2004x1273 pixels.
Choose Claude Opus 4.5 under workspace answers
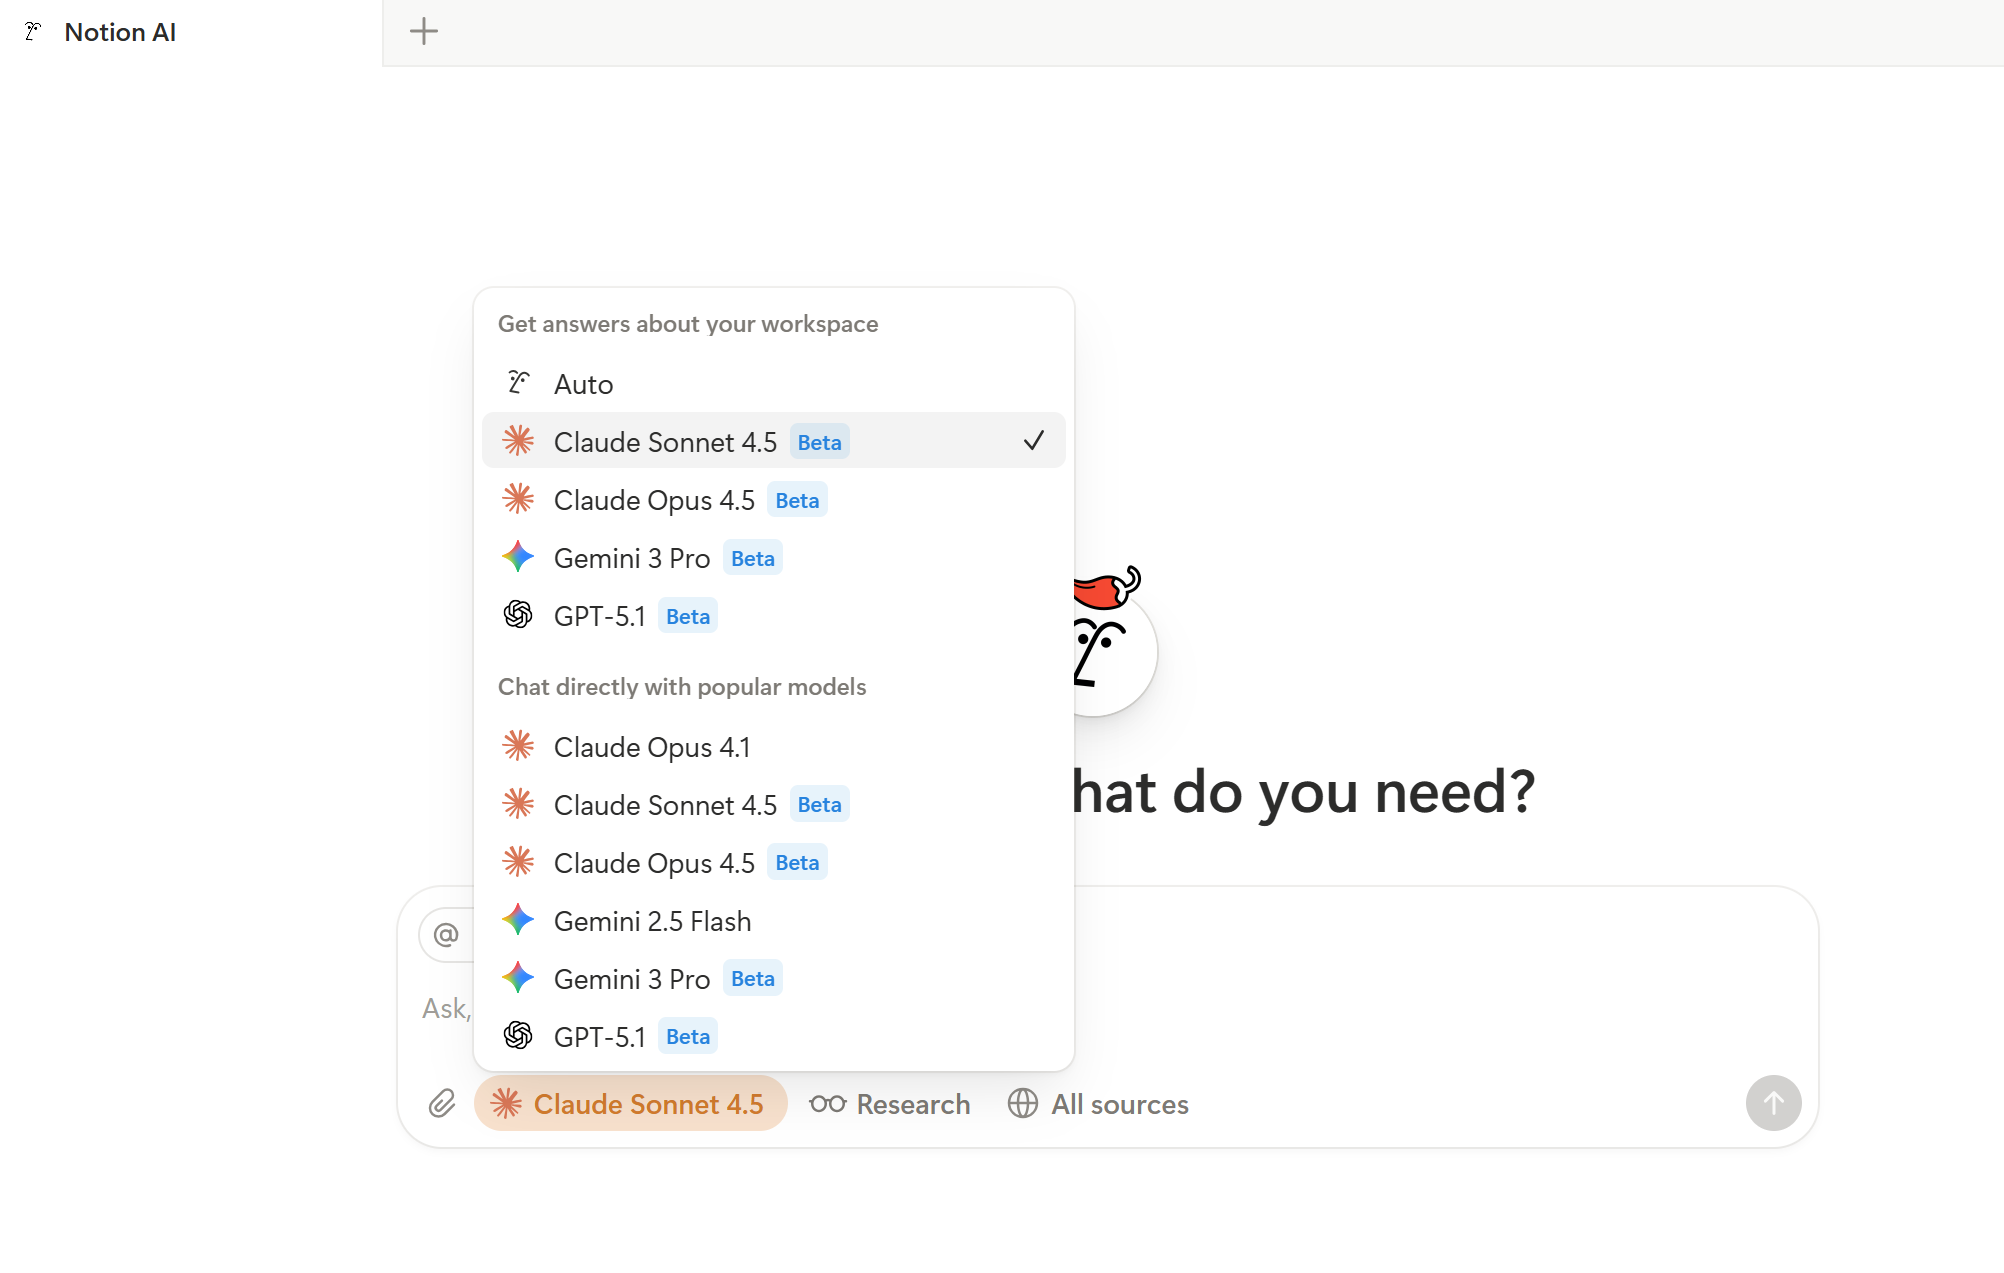coord(654,500)
